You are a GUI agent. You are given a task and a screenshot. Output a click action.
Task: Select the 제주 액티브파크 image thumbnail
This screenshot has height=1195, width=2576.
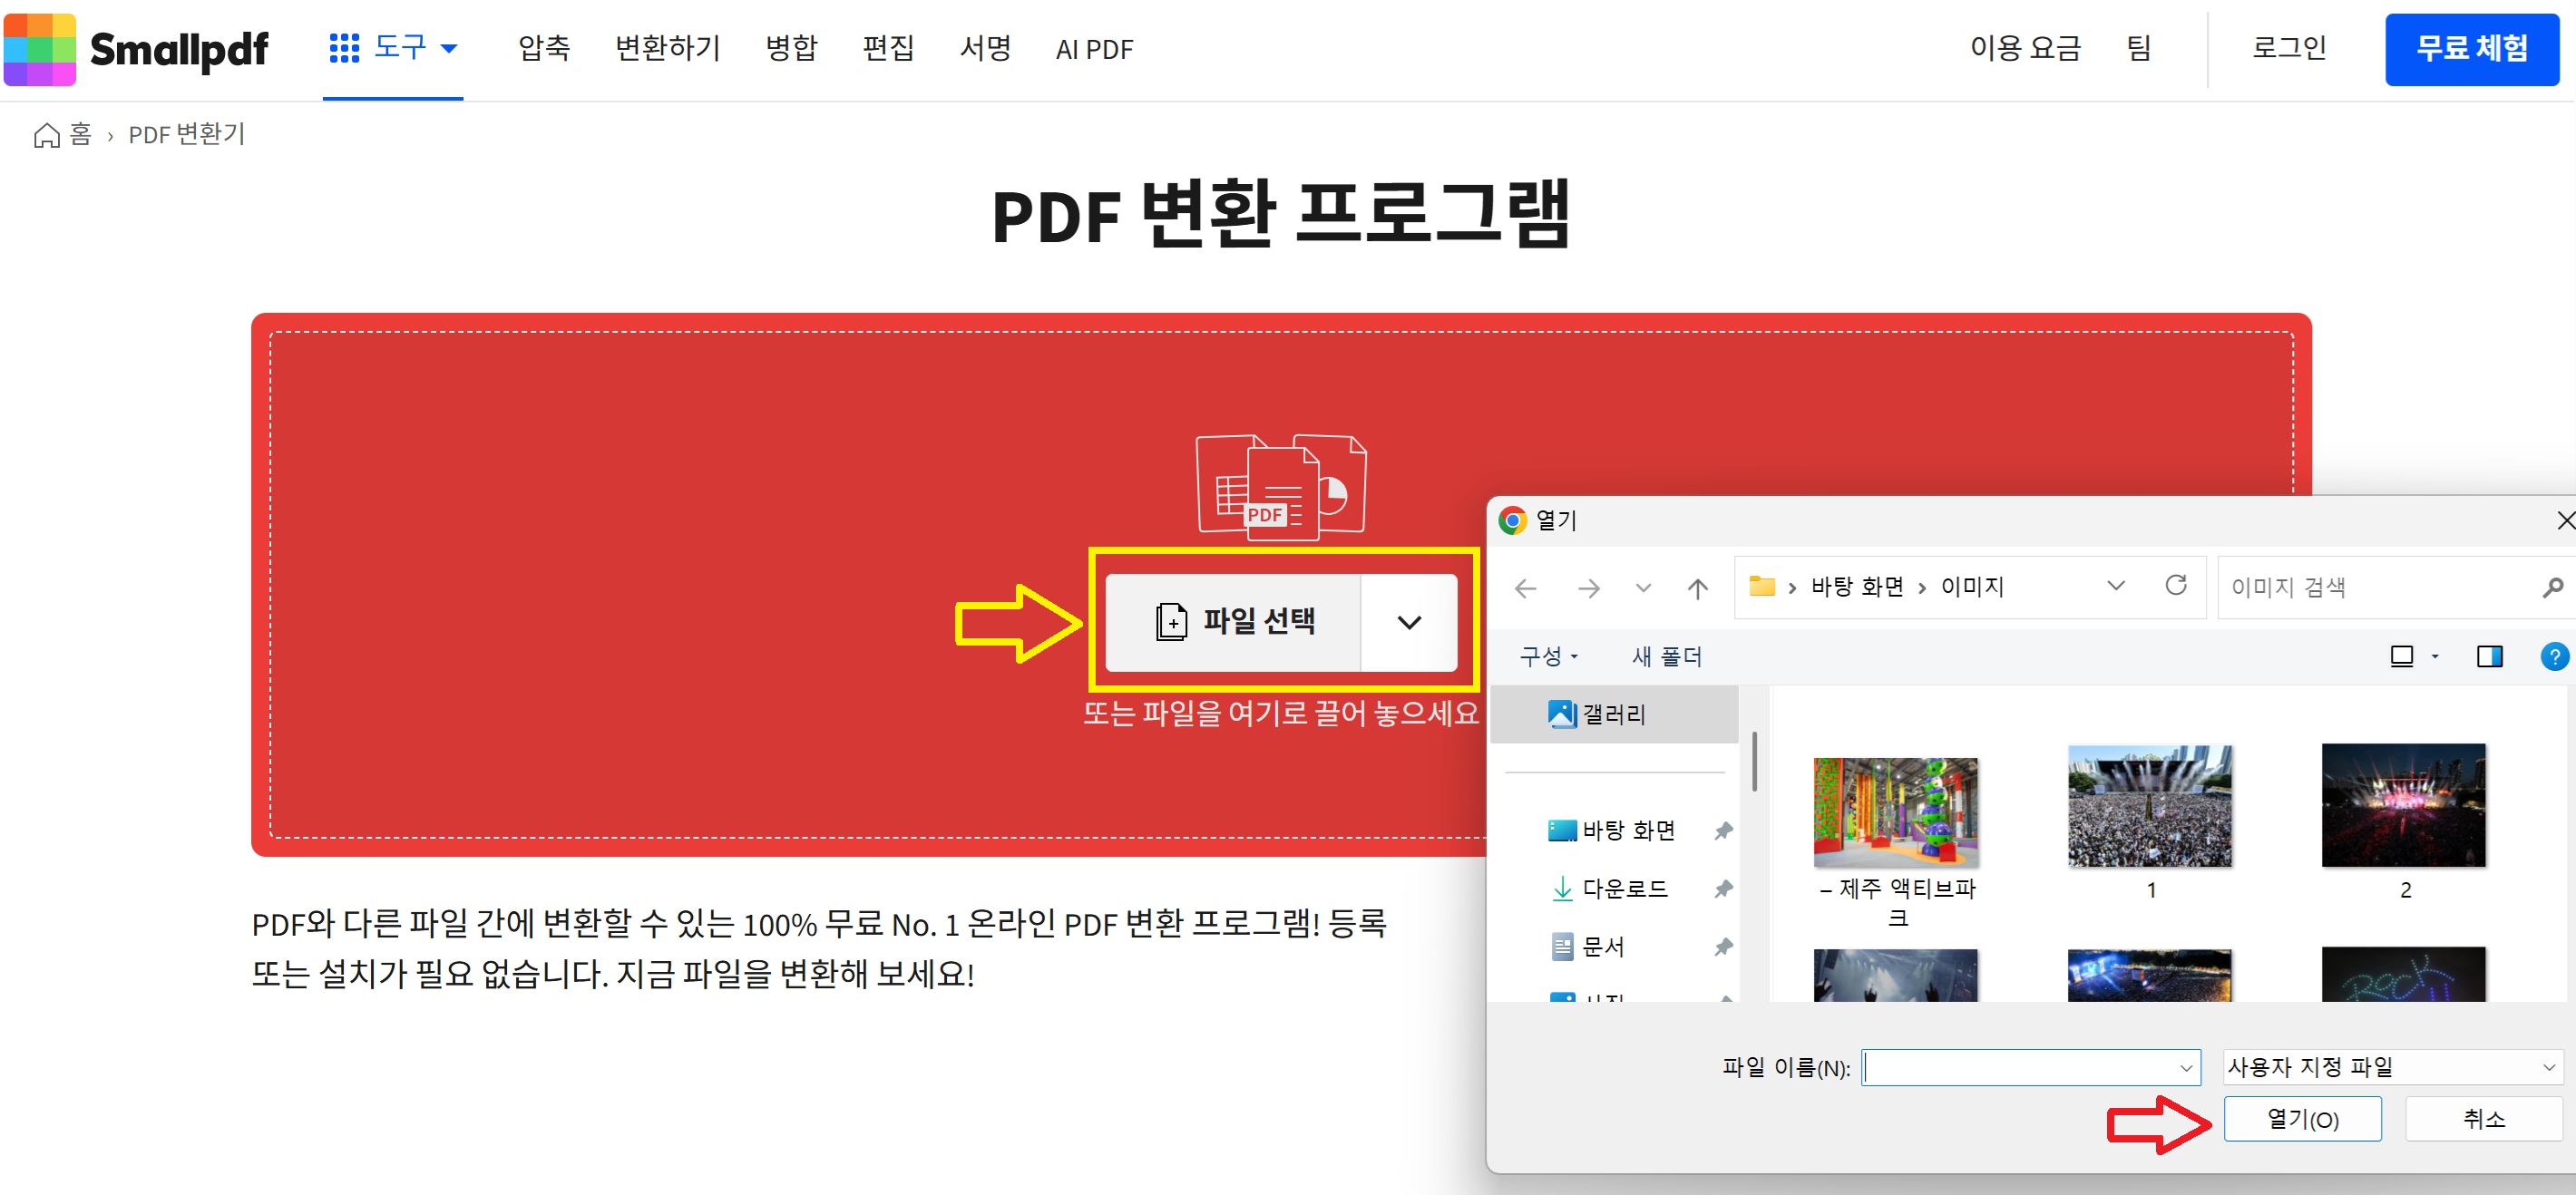(1895, 813)
